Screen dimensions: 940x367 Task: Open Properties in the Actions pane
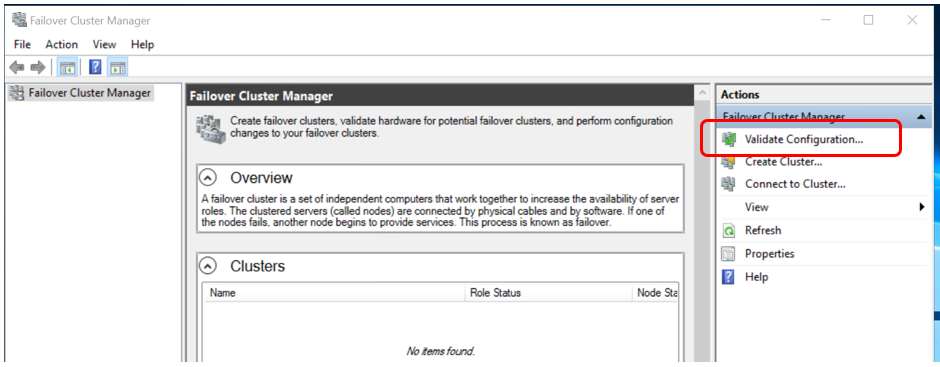(769, 254)
